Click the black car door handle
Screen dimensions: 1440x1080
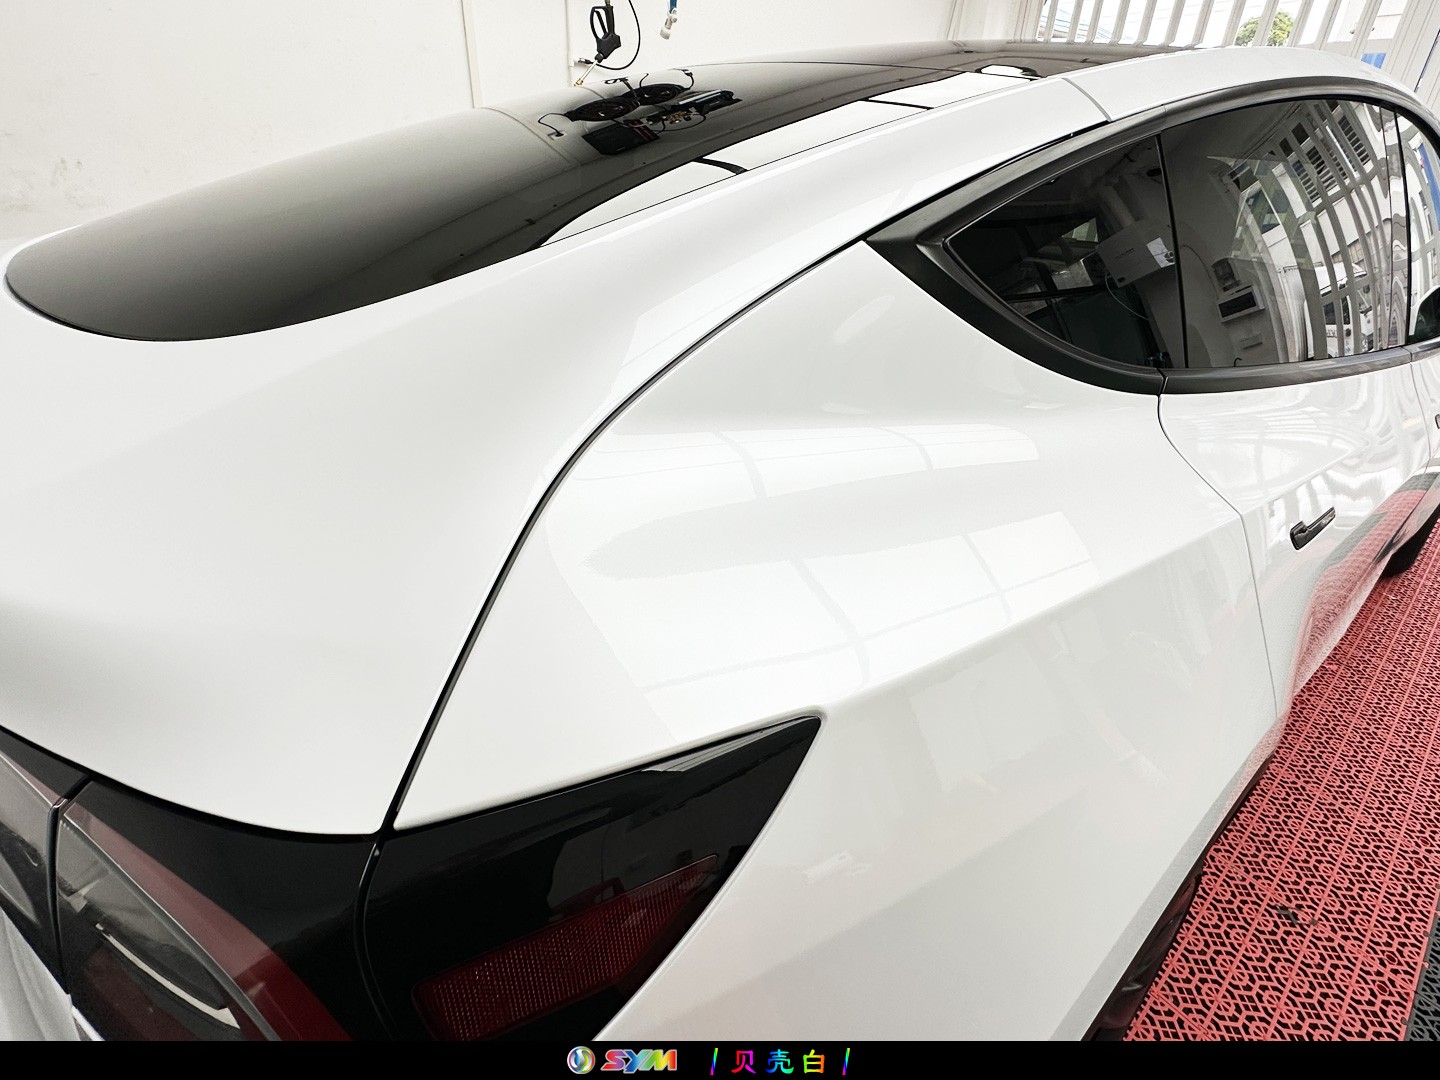point(1311,528)
